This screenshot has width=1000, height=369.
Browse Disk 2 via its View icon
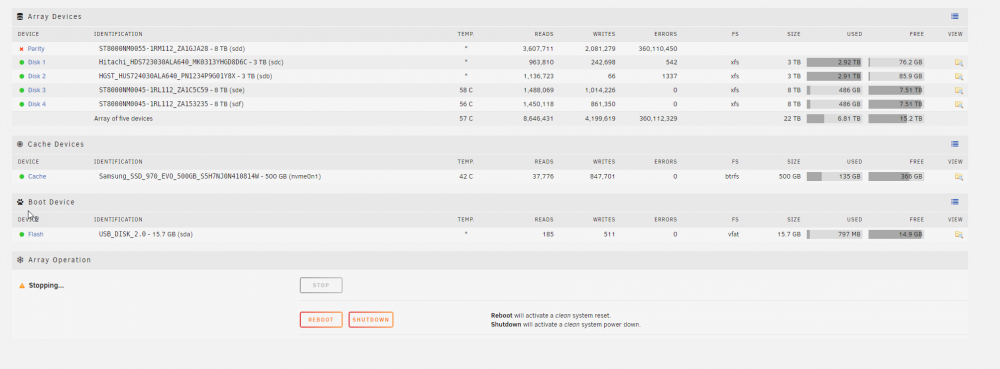click(x=958, y=76)
